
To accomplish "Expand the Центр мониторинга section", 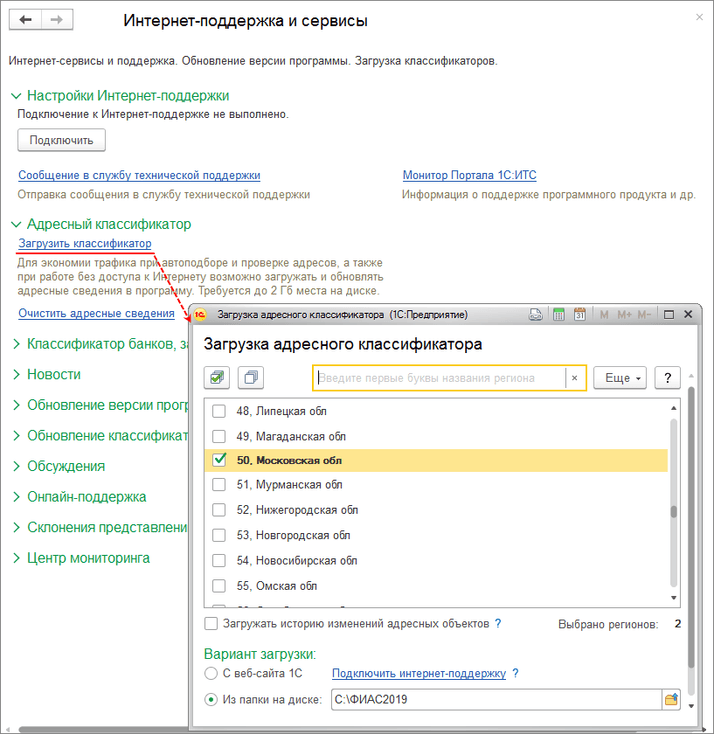I will pos(16,558).
